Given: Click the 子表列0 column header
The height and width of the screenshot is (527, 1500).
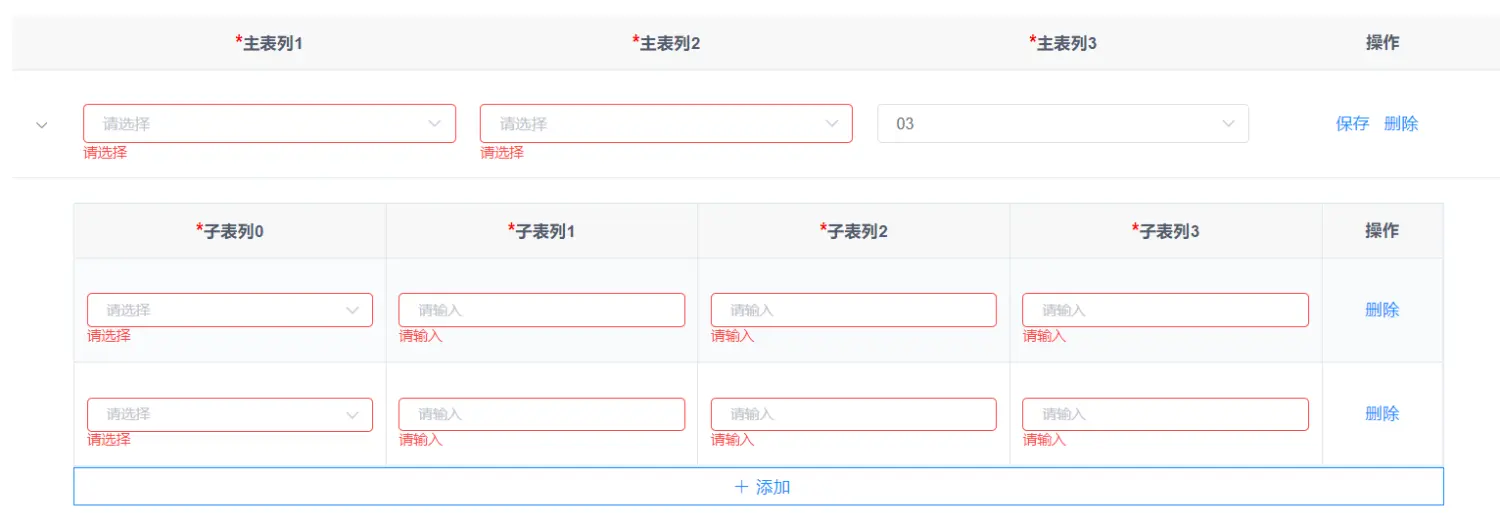Looking at the screenshot, I should 230,231.
